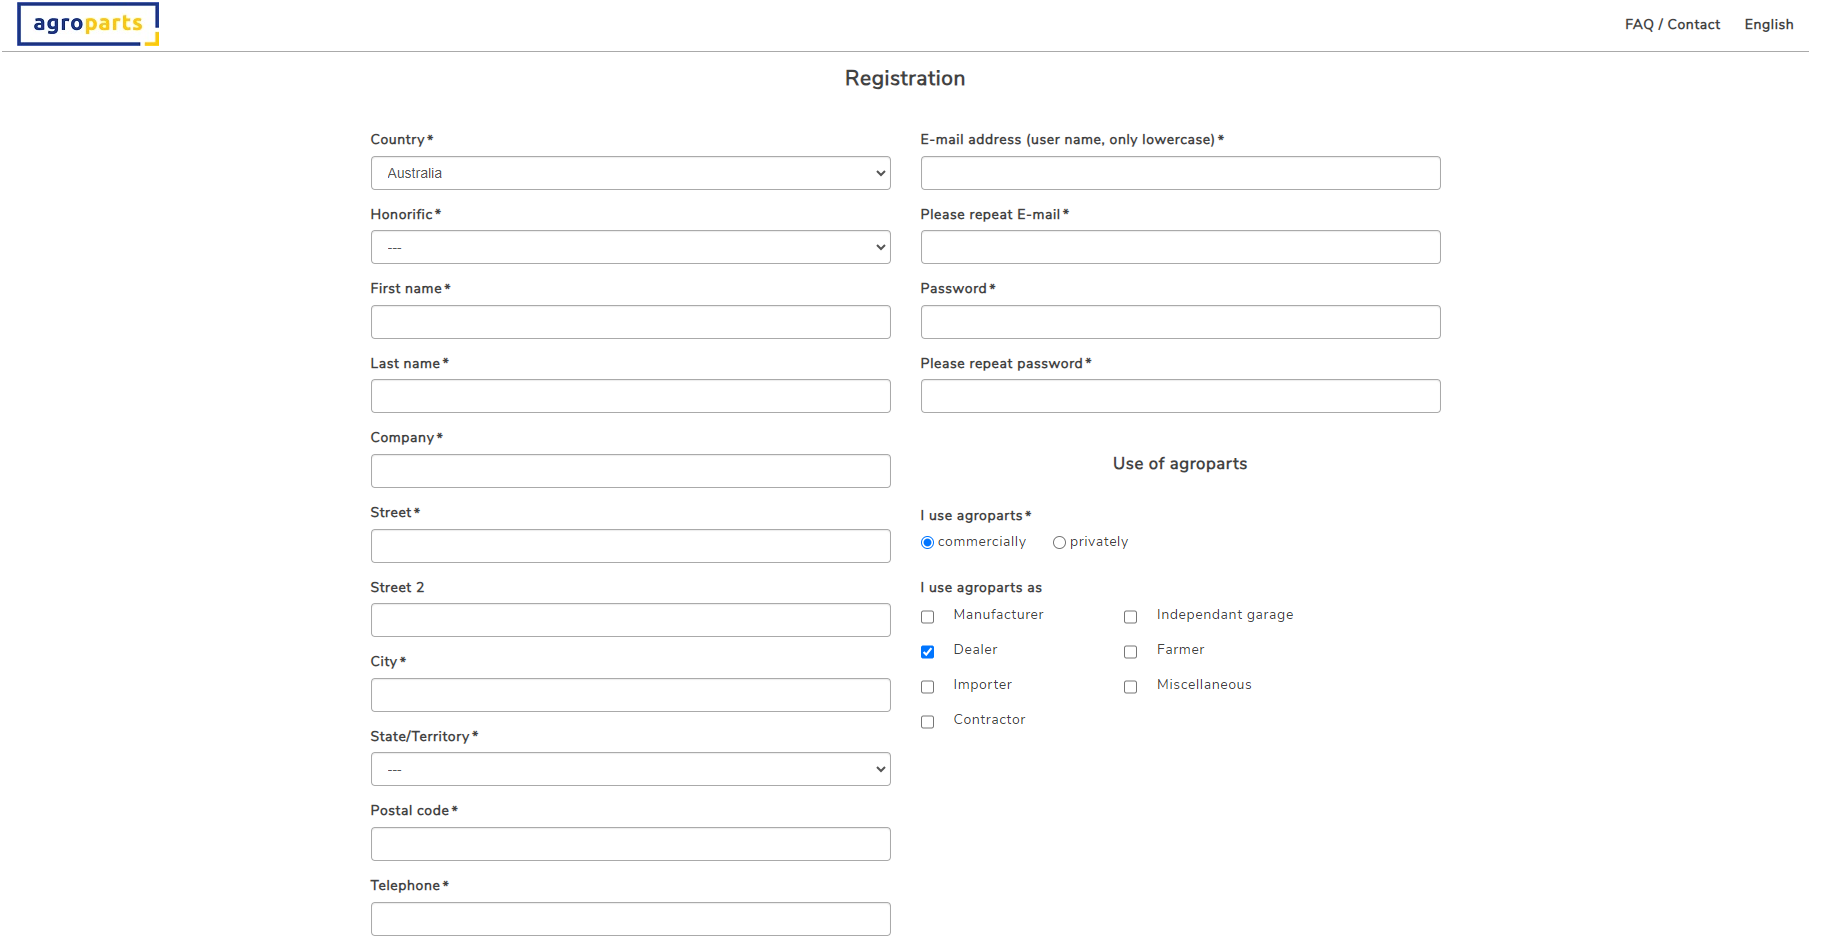The image size is (1848, 946).
Task: Check the Independant garage checkbox
Action: point(1131,617)
